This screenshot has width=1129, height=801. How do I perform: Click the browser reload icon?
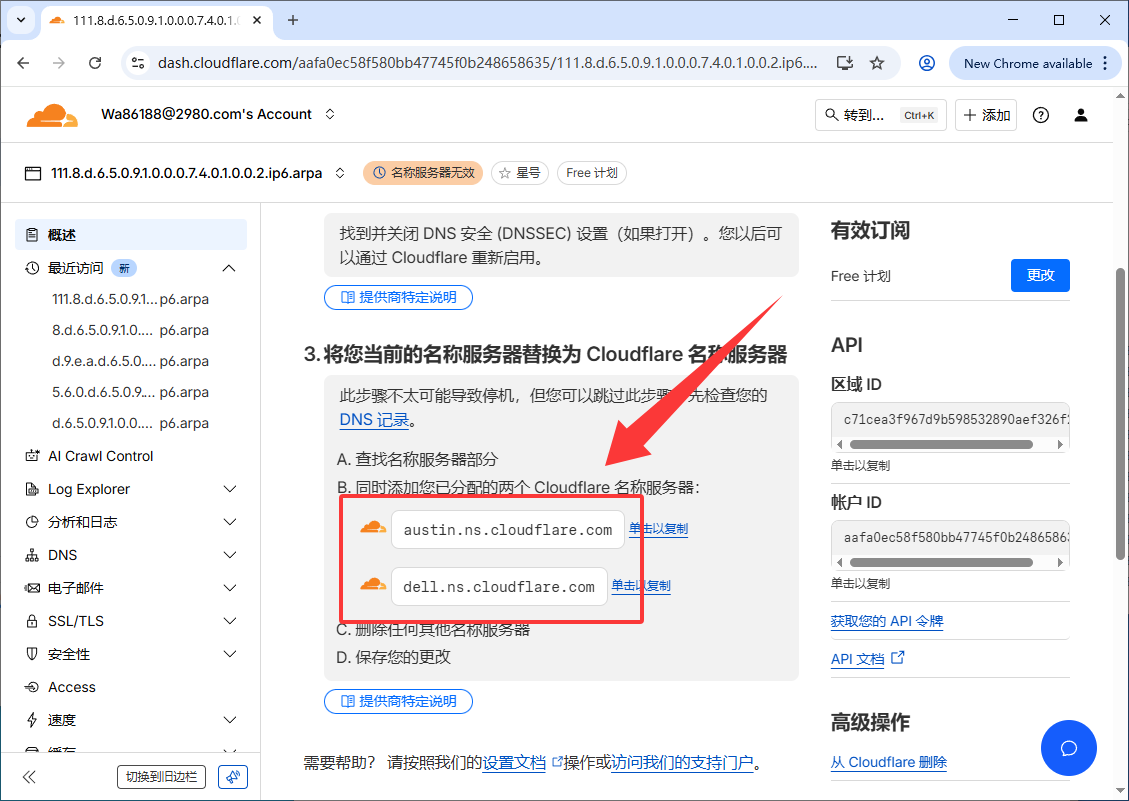tap(95, 63)
